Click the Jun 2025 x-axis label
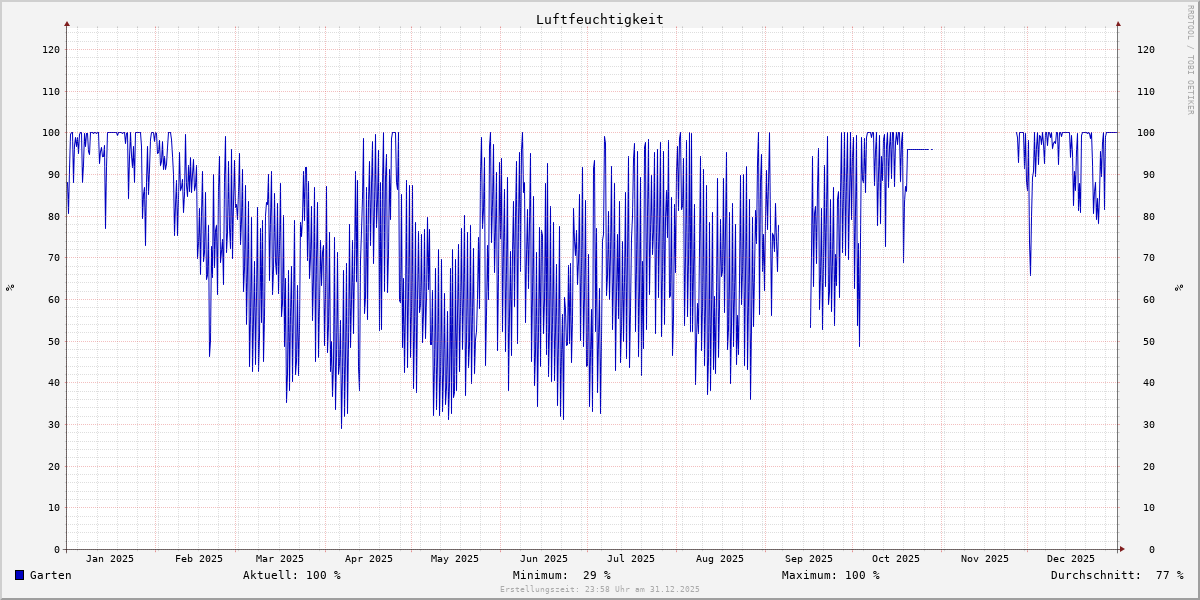The height and width of the screenshot is (600, 1200). pyautogui.click(x=543, y=559)
